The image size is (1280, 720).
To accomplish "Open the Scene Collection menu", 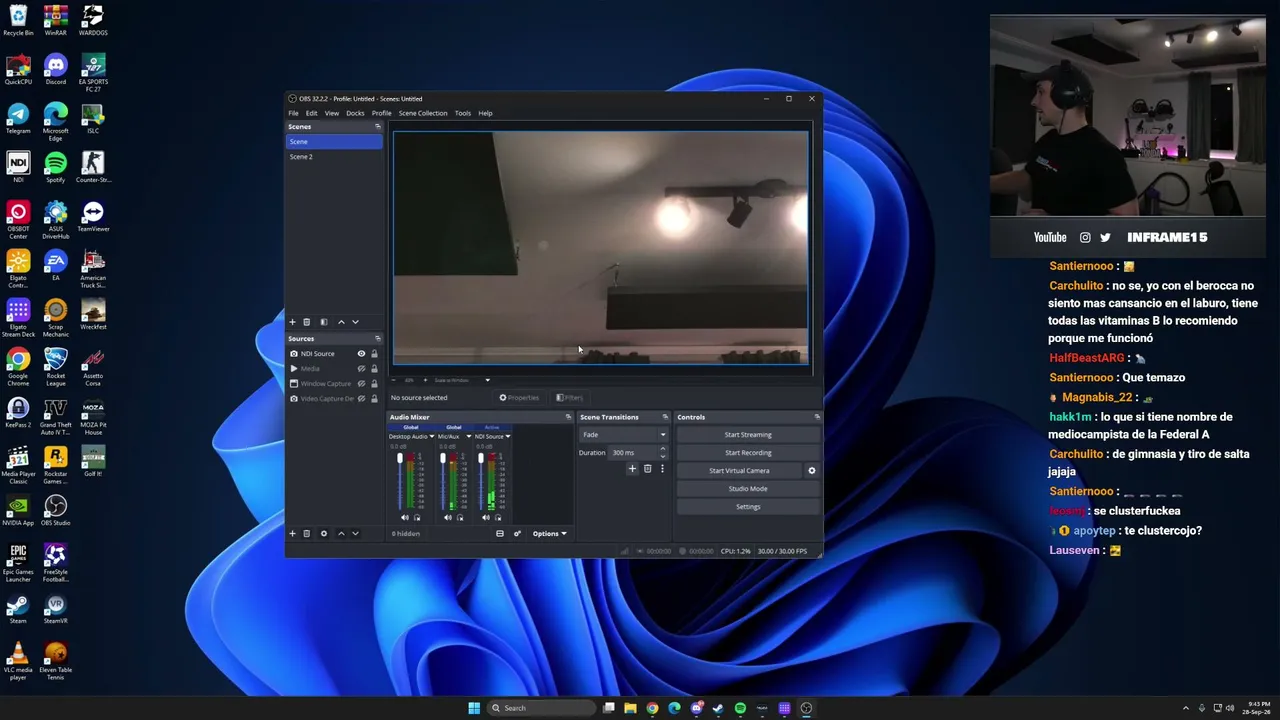I will 423,113.
